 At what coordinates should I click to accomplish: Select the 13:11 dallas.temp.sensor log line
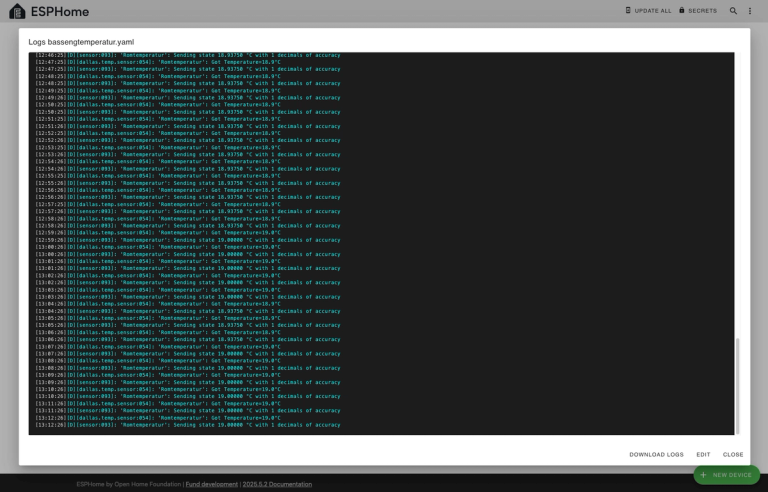(x=158, y=404)
